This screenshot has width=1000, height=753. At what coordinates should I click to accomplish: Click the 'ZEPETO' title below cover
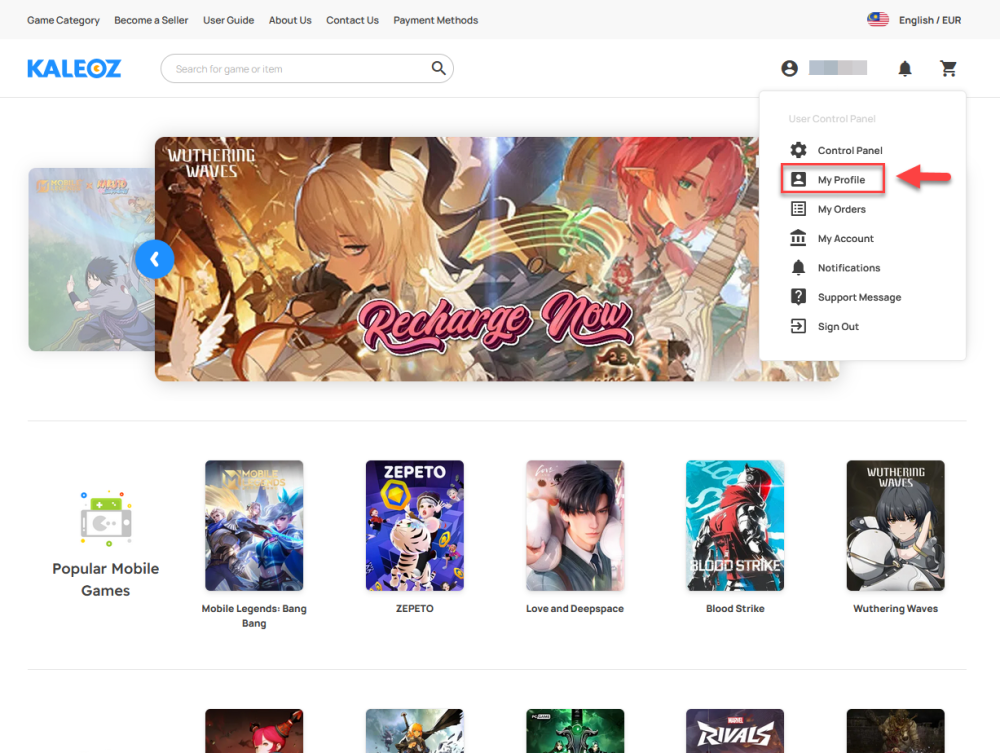pos(415,608)
